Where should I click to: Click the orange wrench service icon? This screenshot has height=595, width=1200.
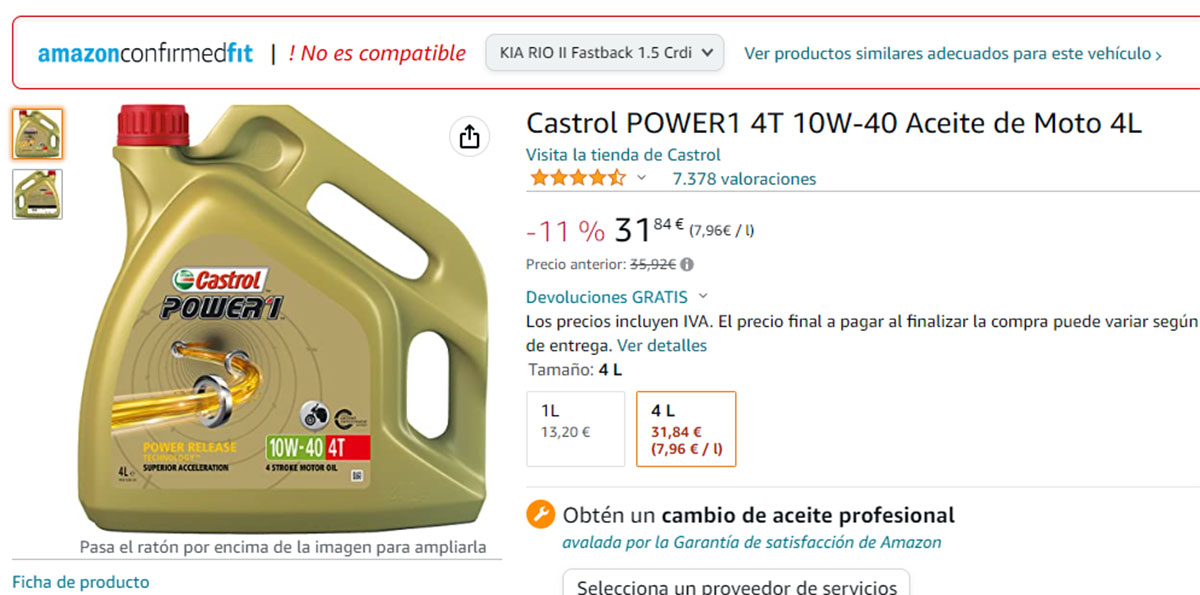540,515
